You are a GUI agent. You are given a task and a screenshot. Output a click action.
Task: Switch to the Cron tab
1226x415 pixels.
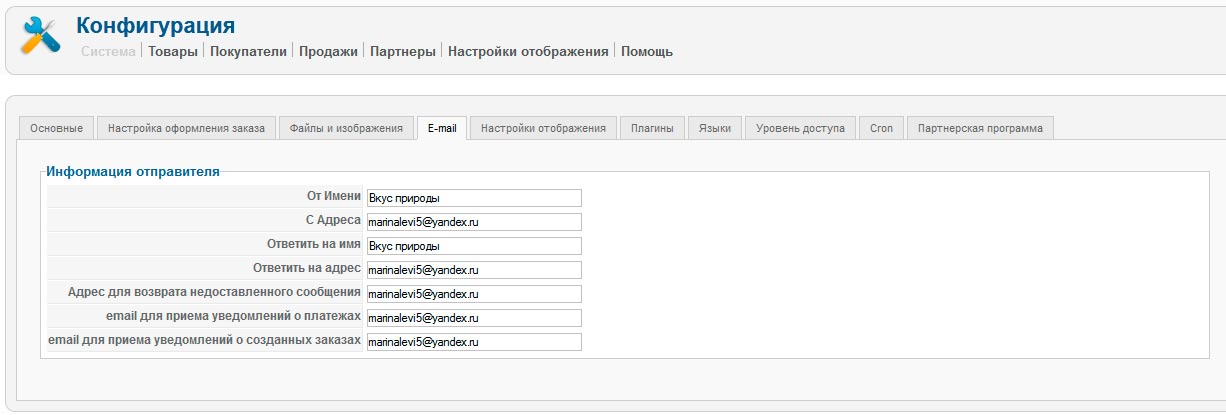coord(881,129)
